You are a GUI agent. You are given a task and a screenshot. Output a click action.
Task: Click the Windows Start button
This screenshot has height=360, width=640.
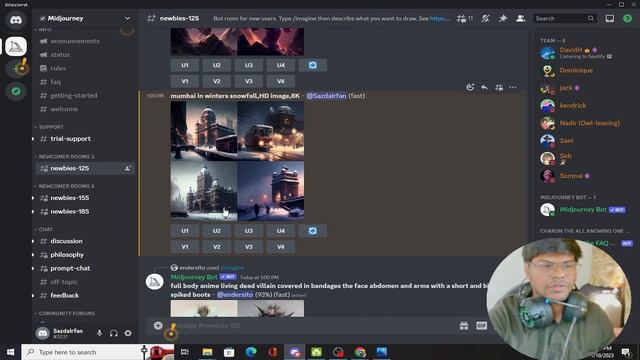pos(11,352)
